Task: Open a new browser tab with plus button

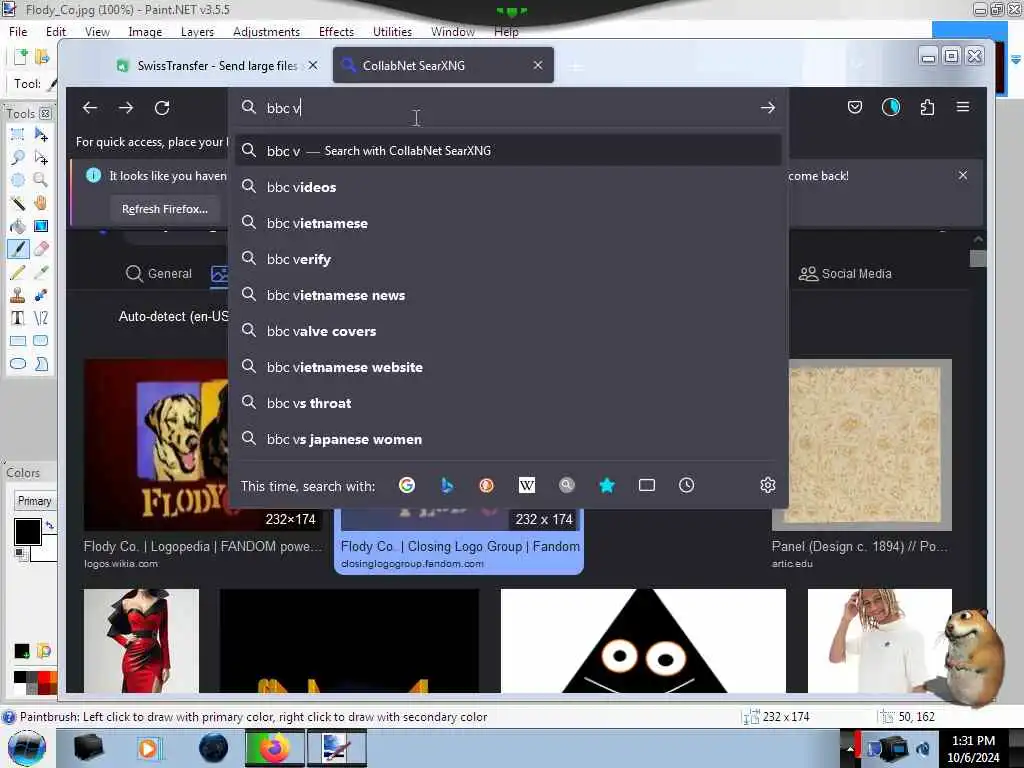Action: pyautogui.click(x=576, y=66)
